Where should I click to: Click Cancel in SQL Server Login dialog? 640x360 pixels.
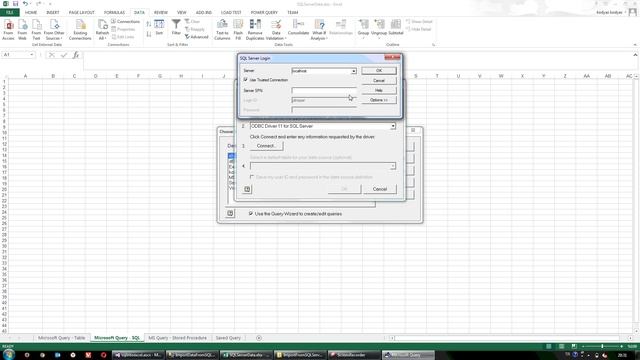(x=379, y=80)
